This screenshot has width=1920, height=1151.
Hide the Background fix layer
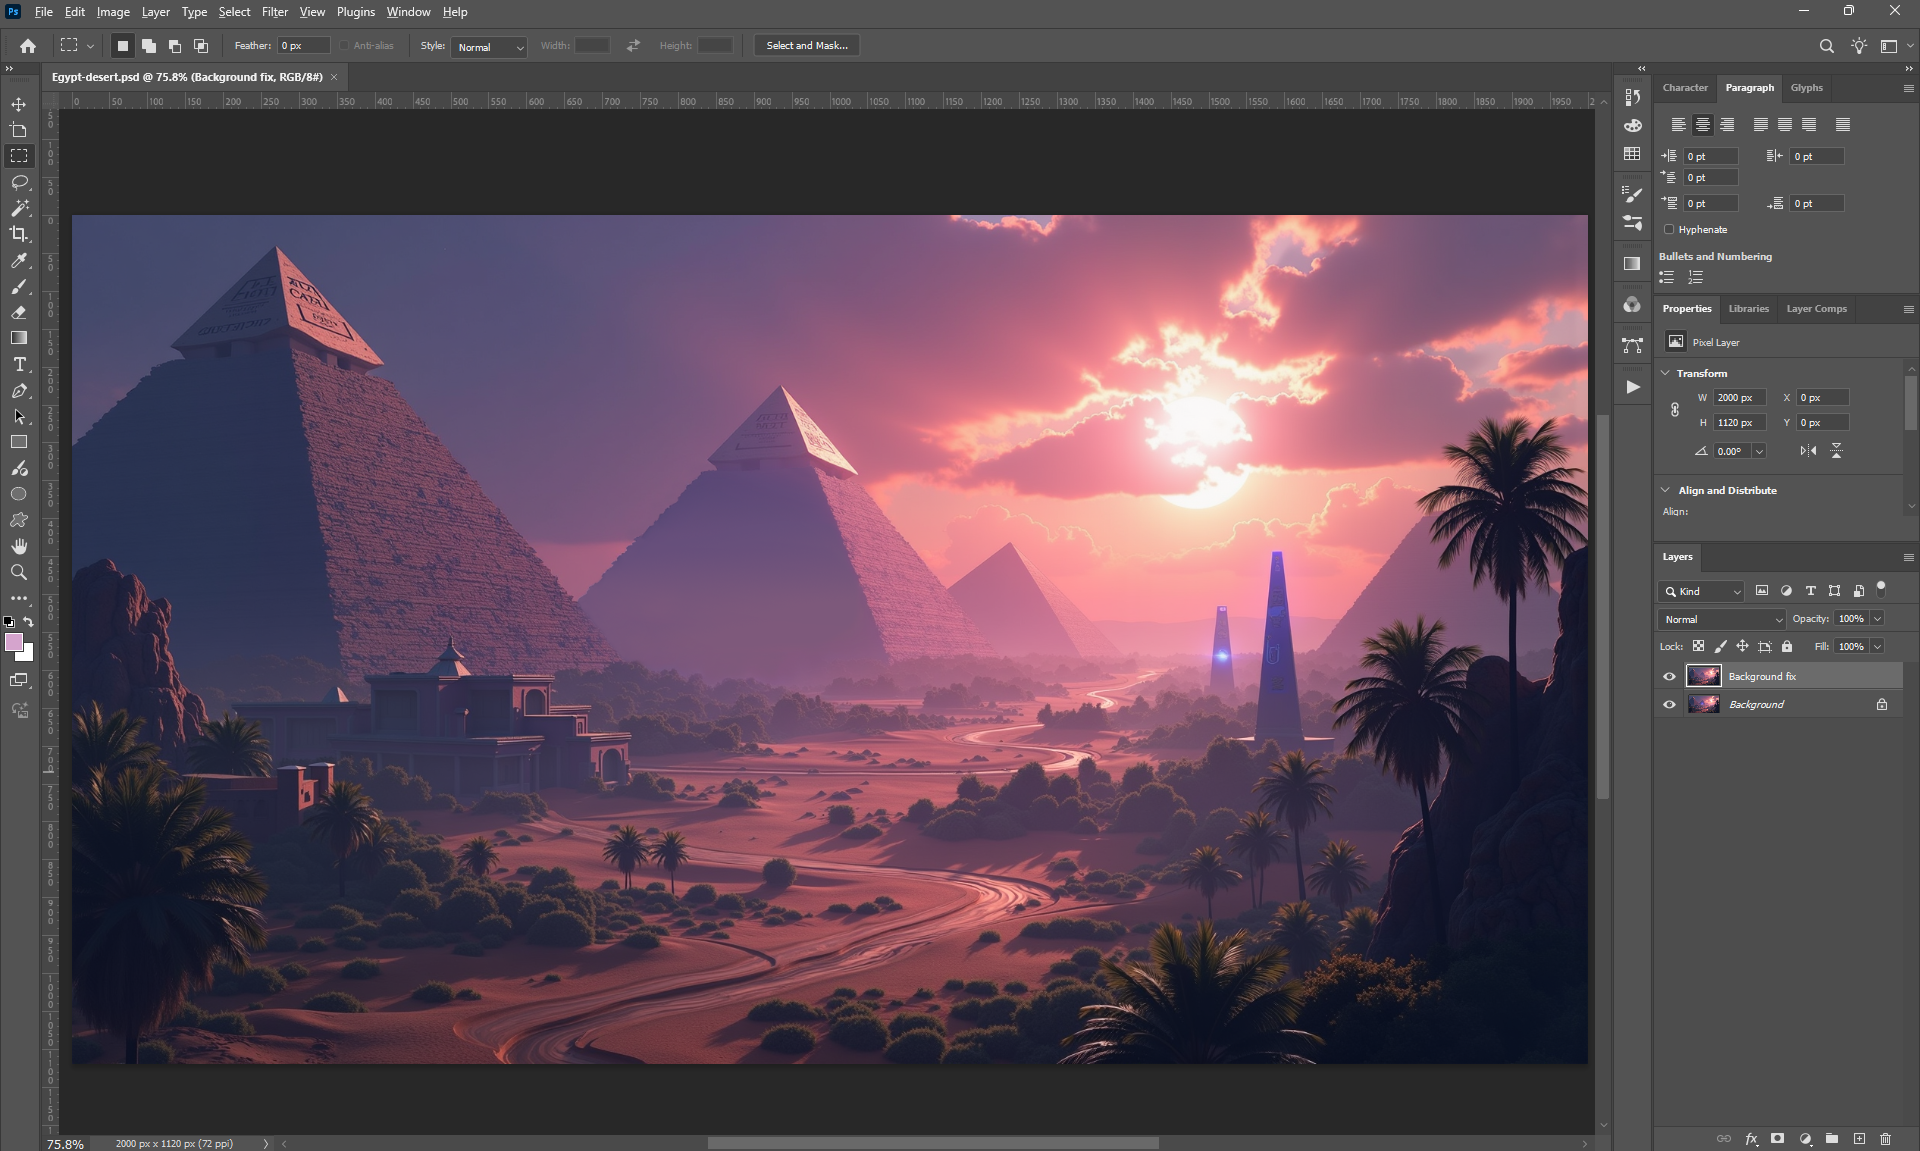pyautogui.click(x=1669, y=677)
